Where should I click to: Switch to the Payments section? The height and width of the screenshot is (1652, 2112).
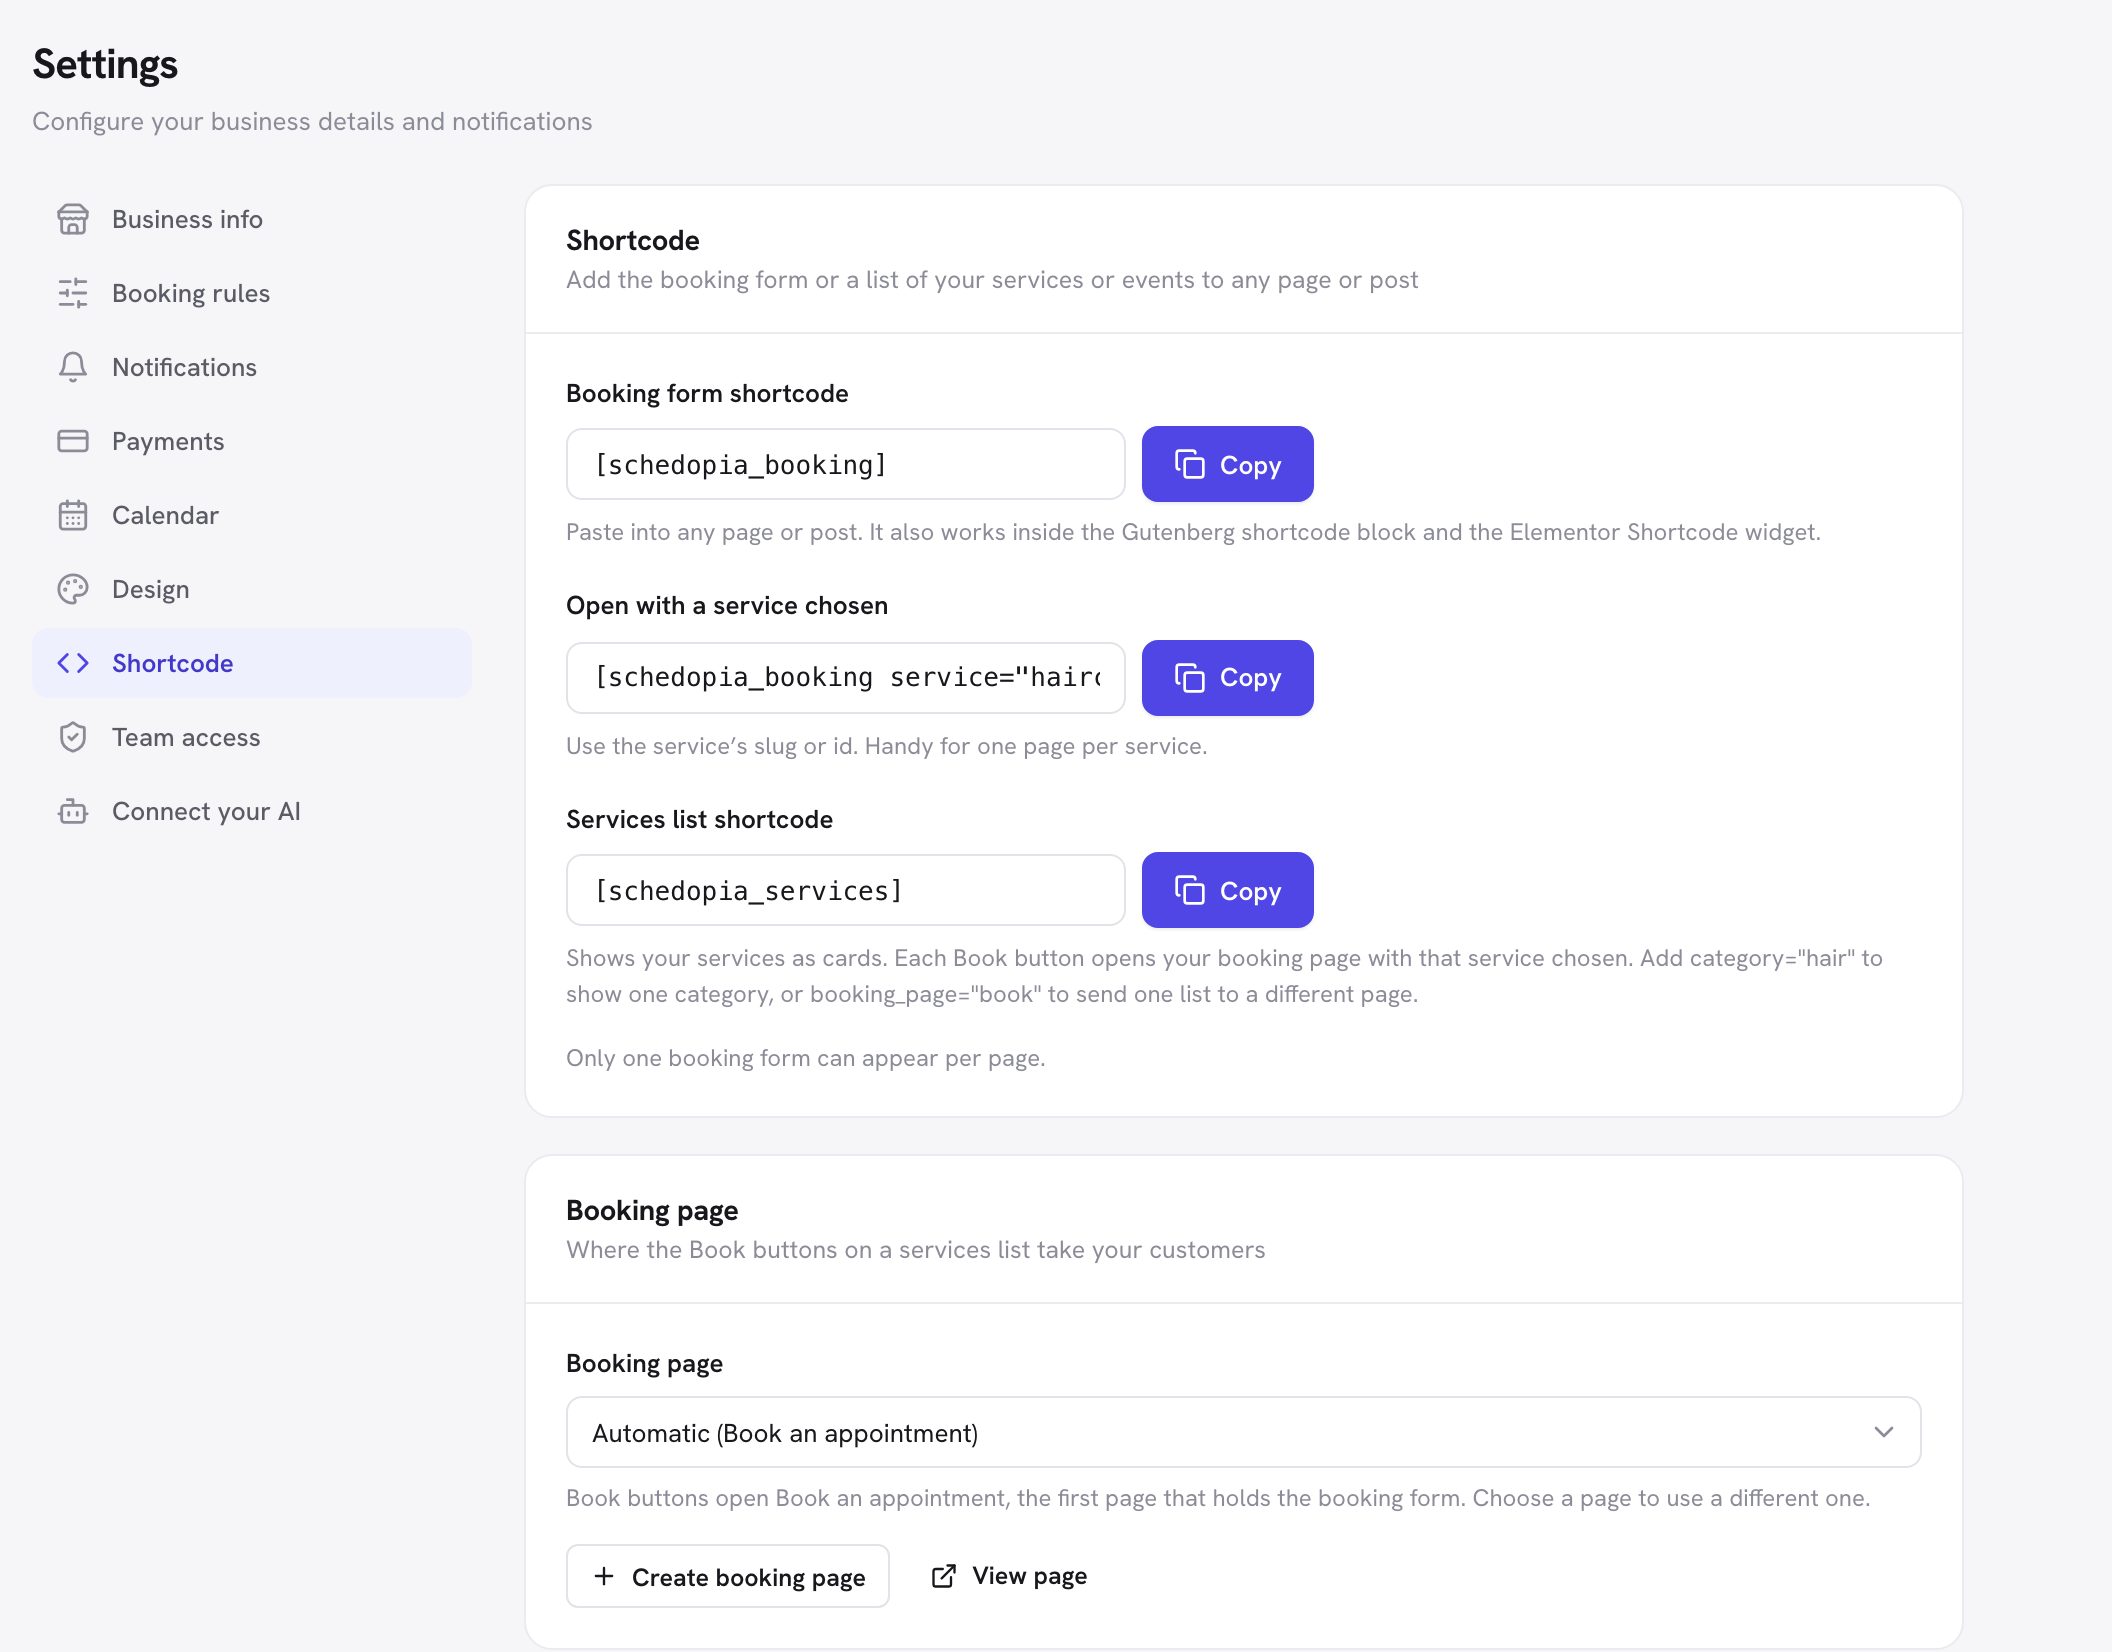tap(252, 441)
